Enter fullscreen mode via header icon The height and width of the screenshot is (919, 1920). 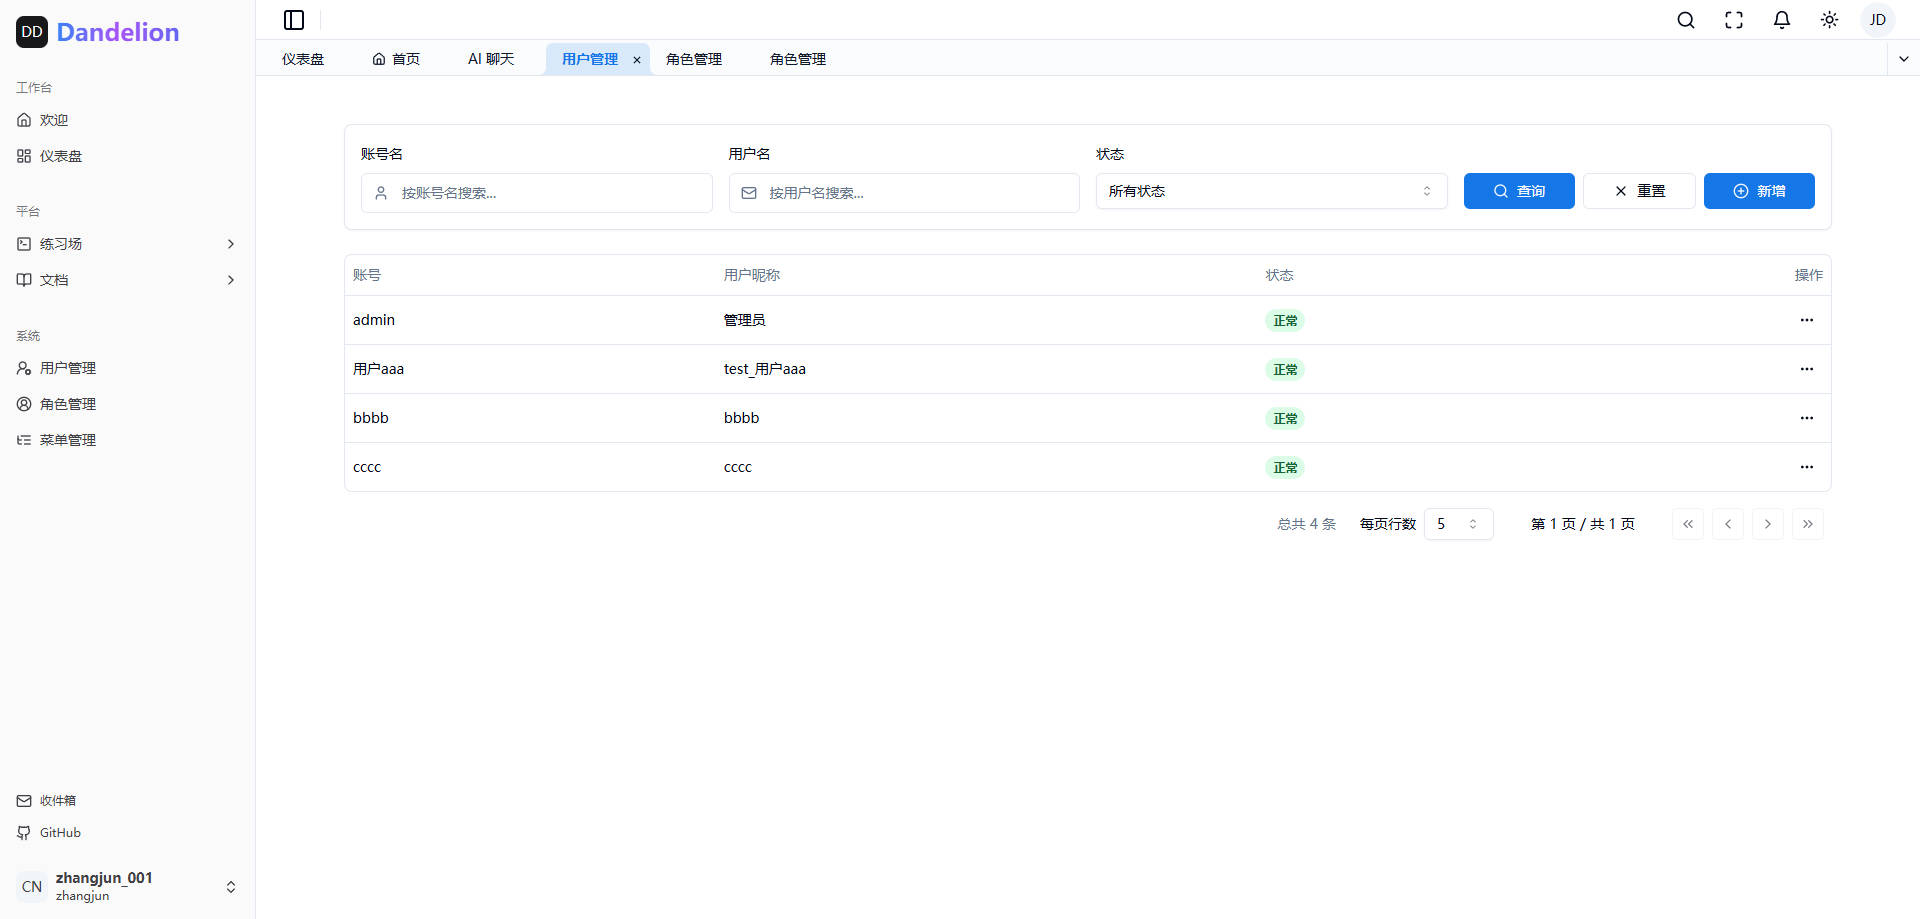pyautogui.click(x=1734, y=20)
